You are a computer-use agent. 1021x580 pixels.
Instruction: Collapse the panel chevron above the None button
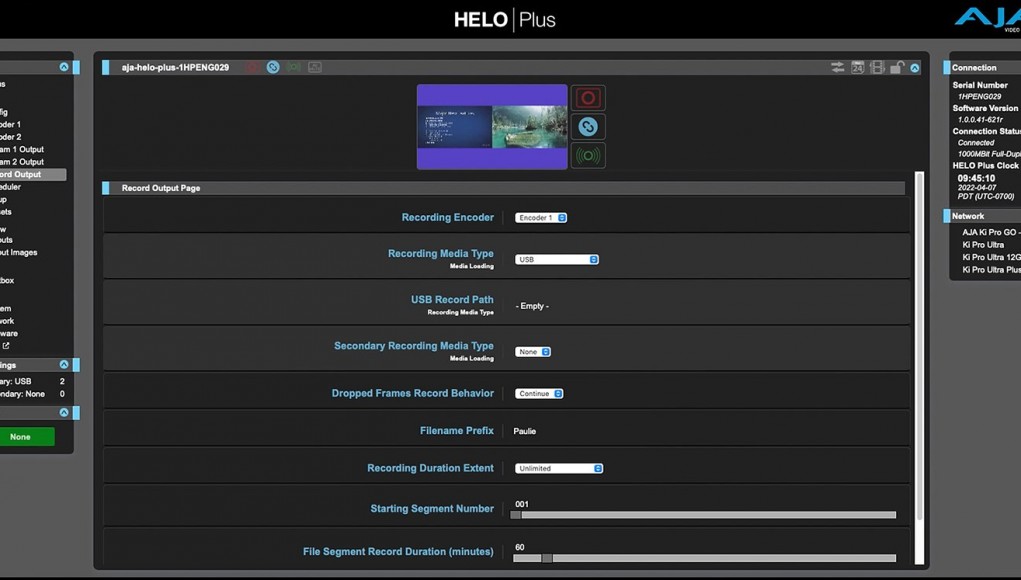[x=64, y=412]
